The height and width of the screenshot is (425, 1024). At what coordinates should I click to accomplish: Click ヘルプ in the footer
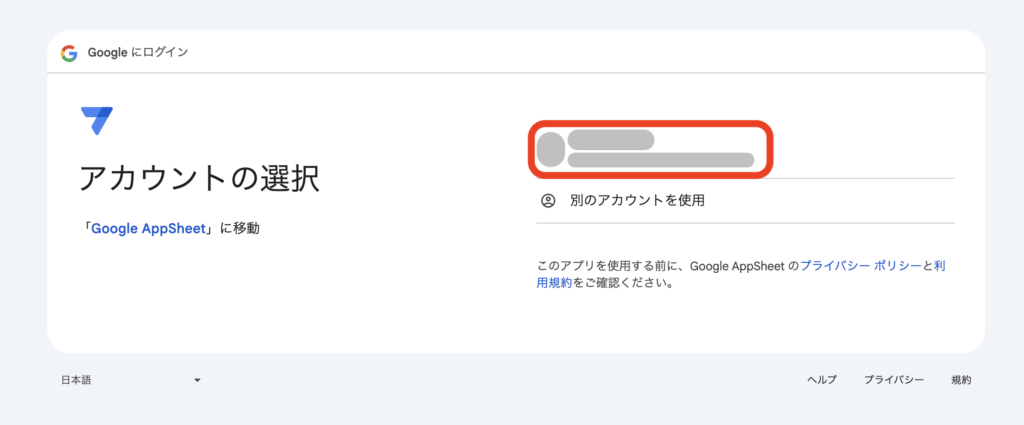822,380
